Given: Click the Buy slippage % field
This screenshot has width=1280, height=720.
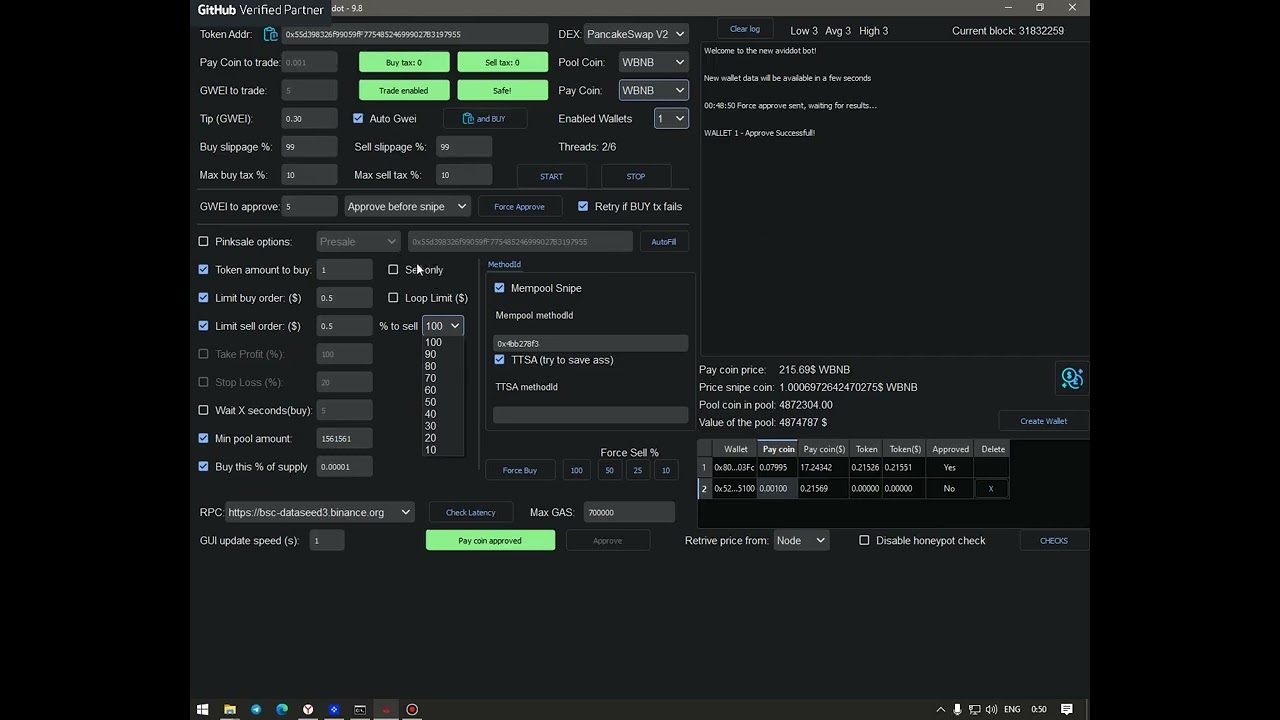Looking at the screenshot, I should coord(310,146).
